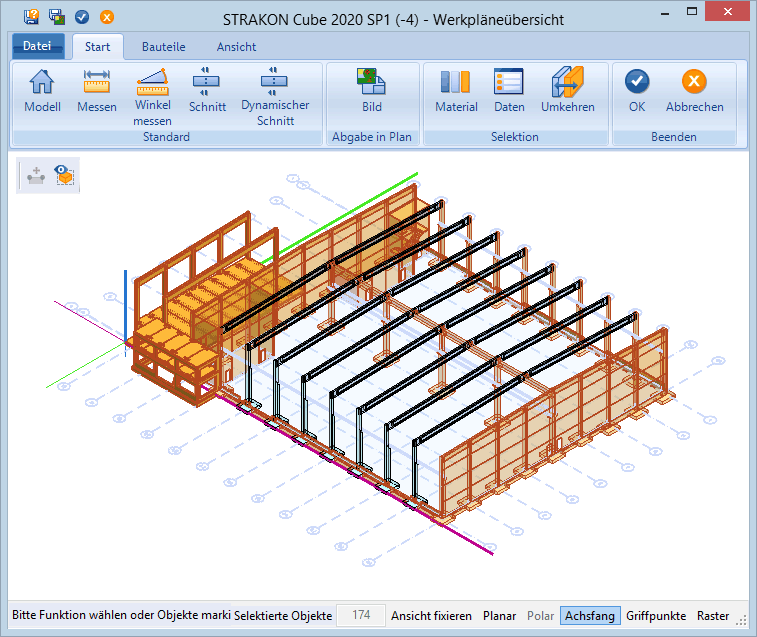Click the Modell home icon

(42, 83)
